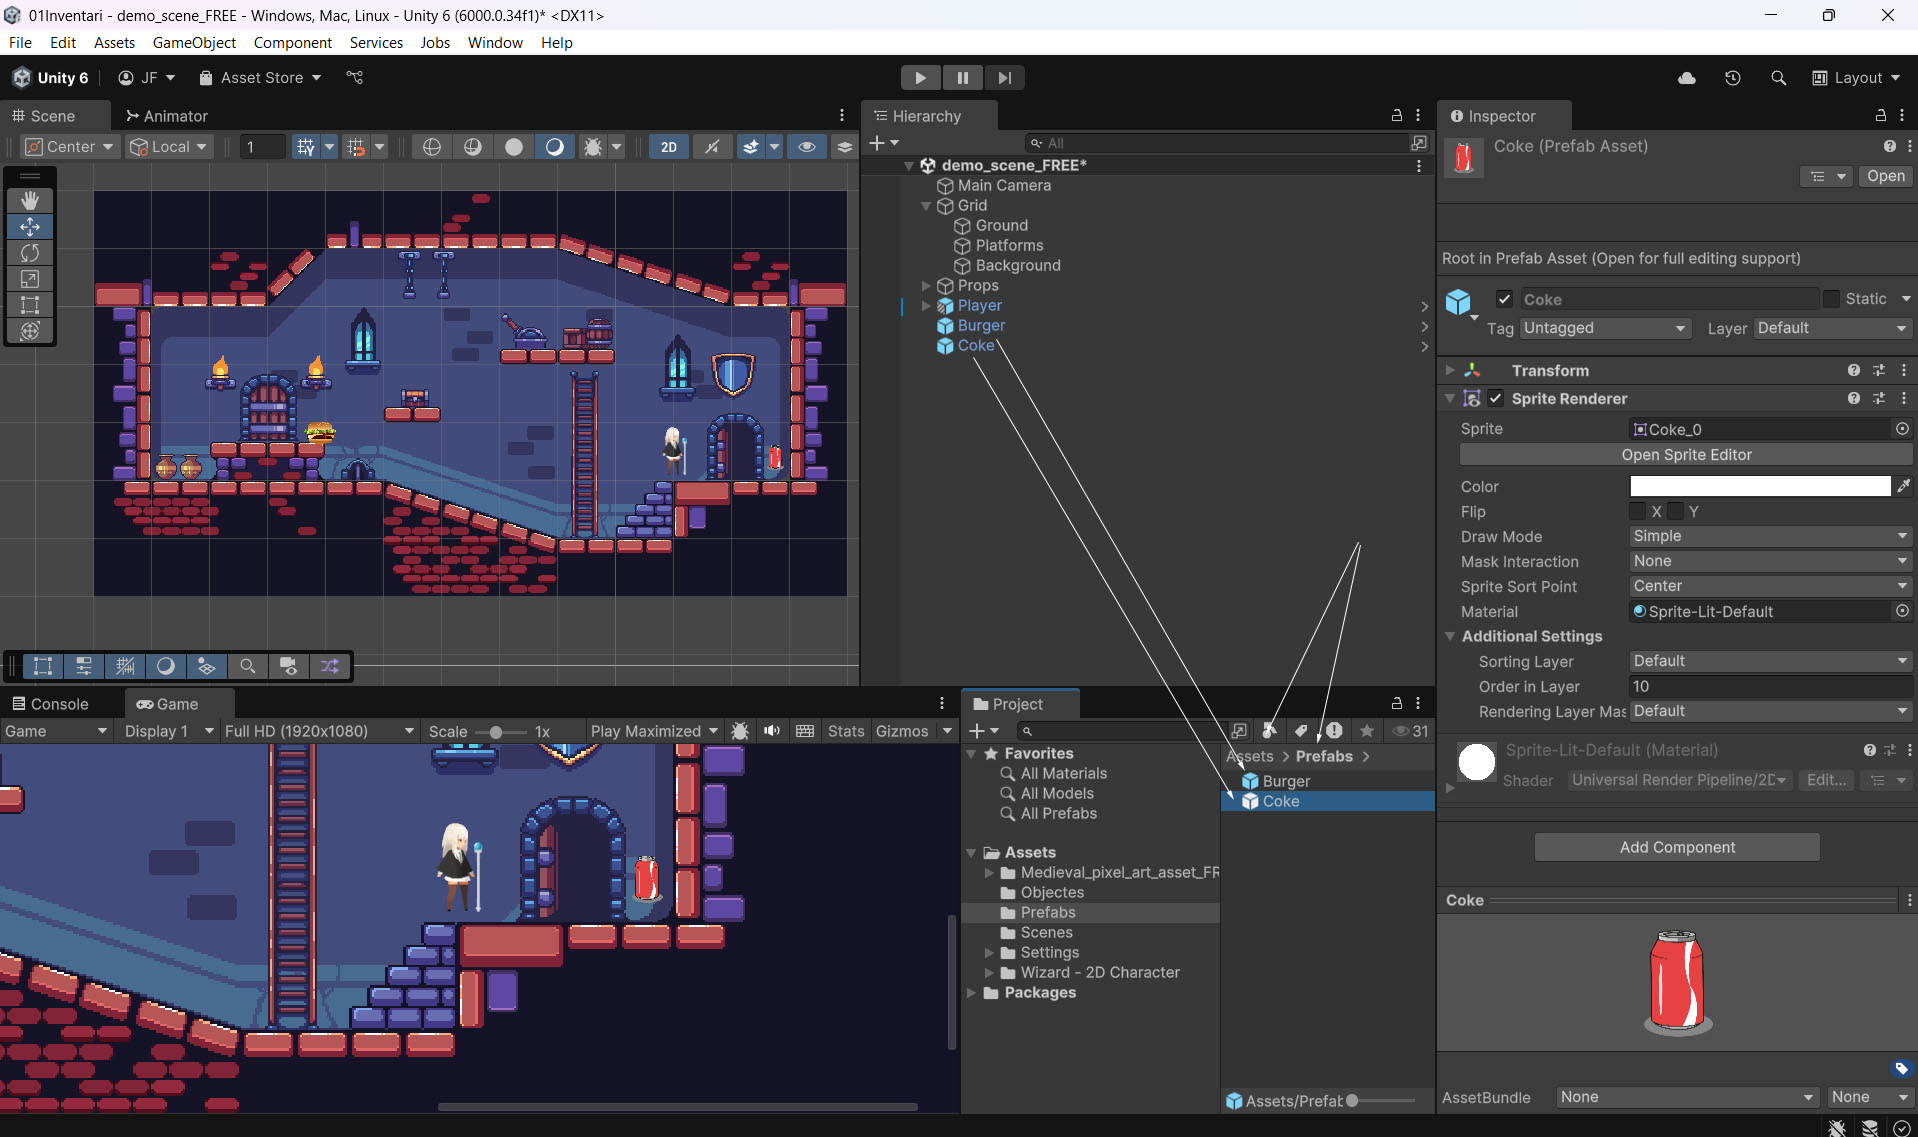Click the Step frame button
Screen dimensions: 1918x1137
[1004, 78]
